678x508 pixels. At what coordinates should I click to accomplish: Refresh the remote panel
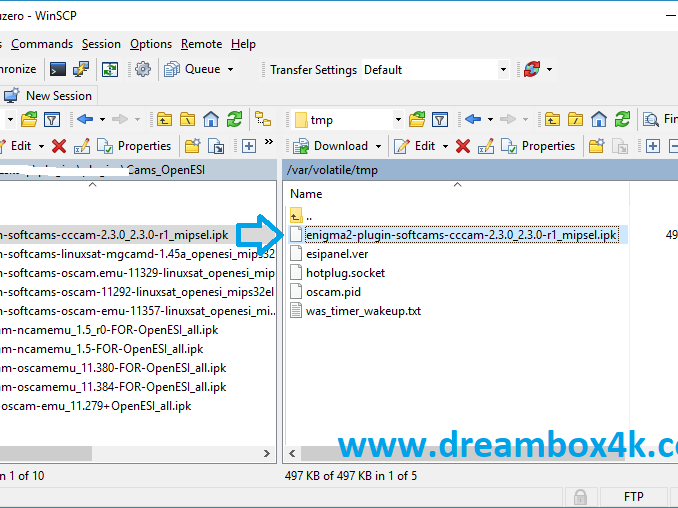point(622,119)
